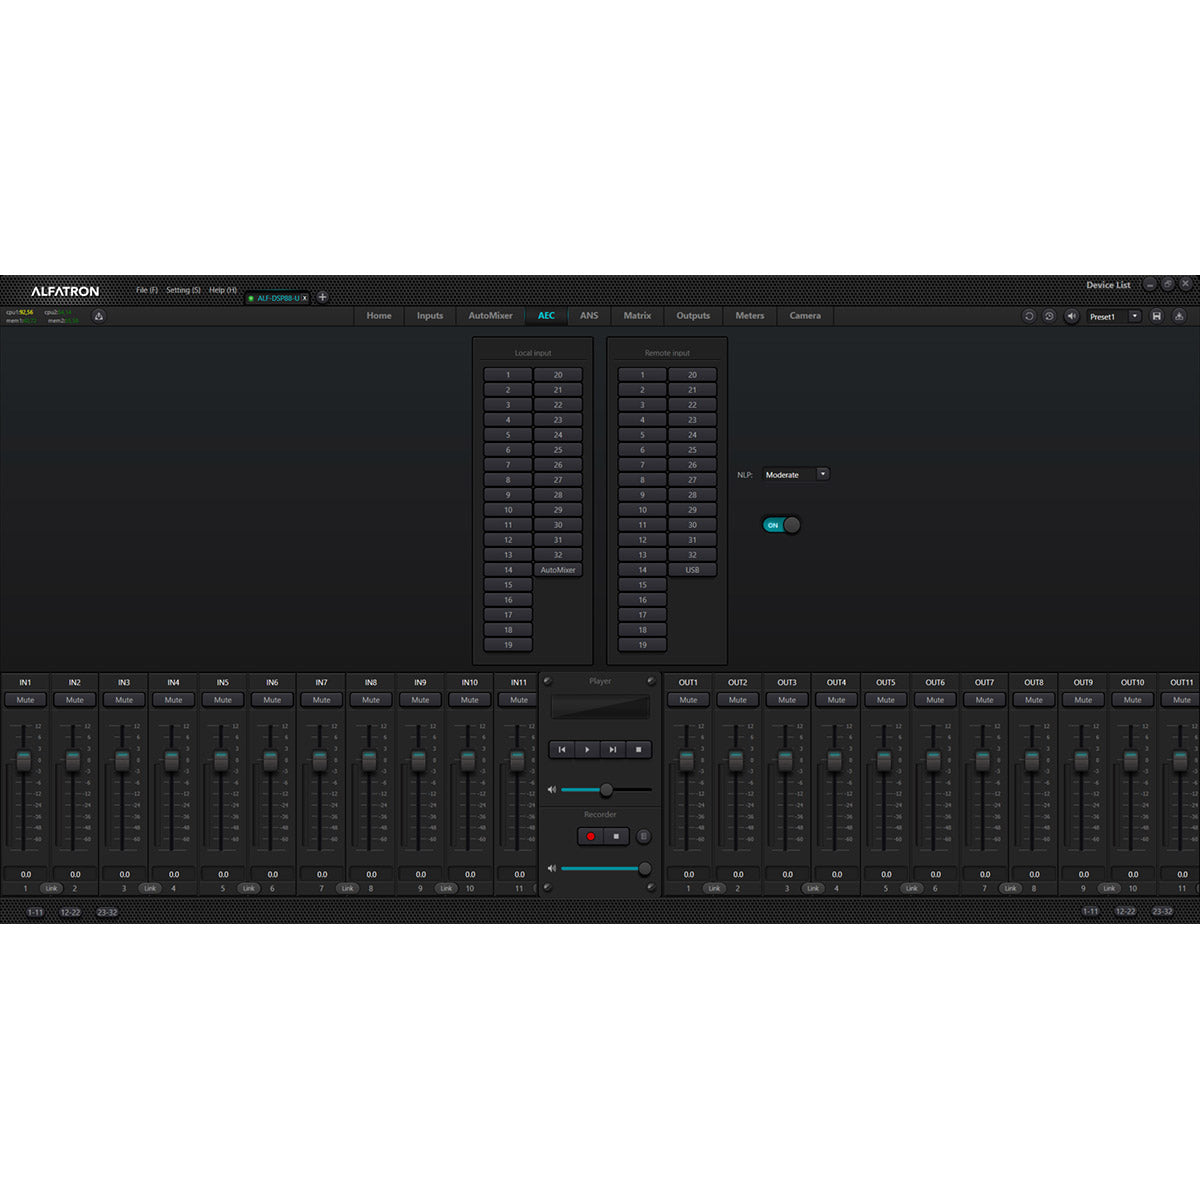Click the speaker mute icon in the top toolbar
Image resolution: width=1200 pixels, height=1200 pixels.
click(1072, 316)
